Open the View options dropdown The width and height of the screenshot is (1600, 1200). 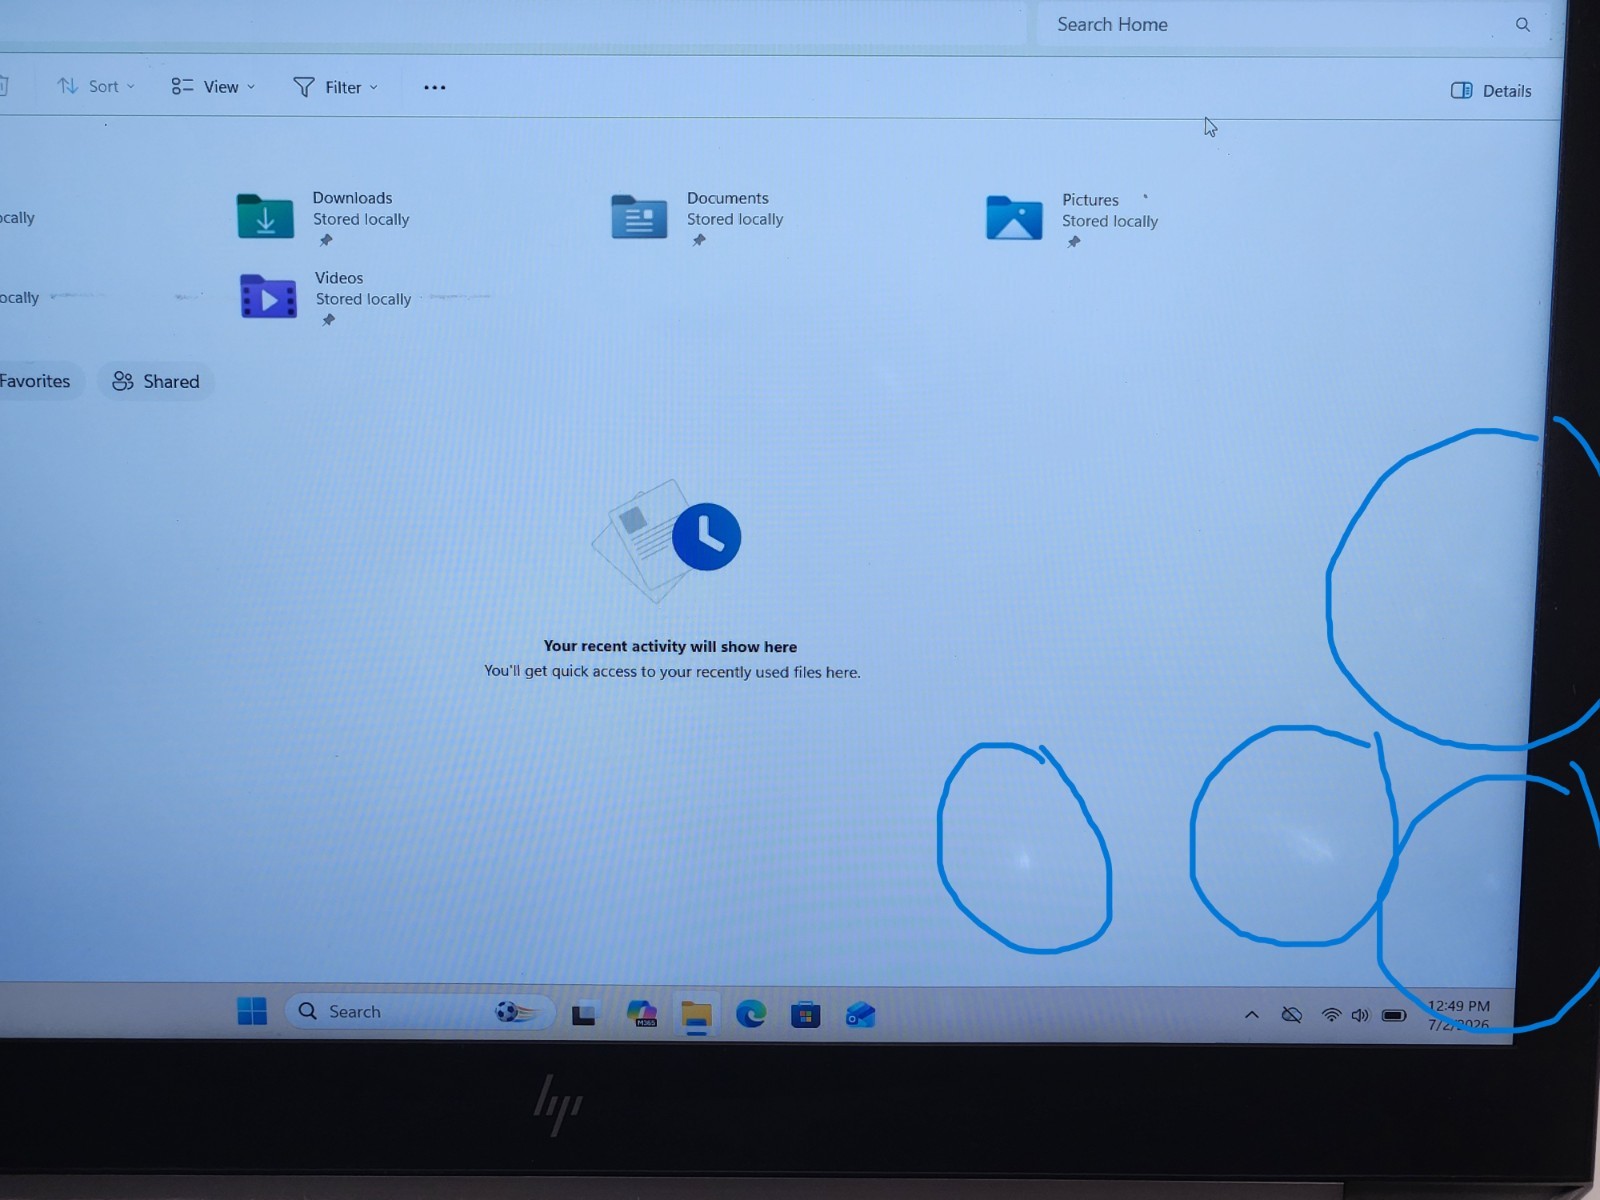tap(213, 87)
